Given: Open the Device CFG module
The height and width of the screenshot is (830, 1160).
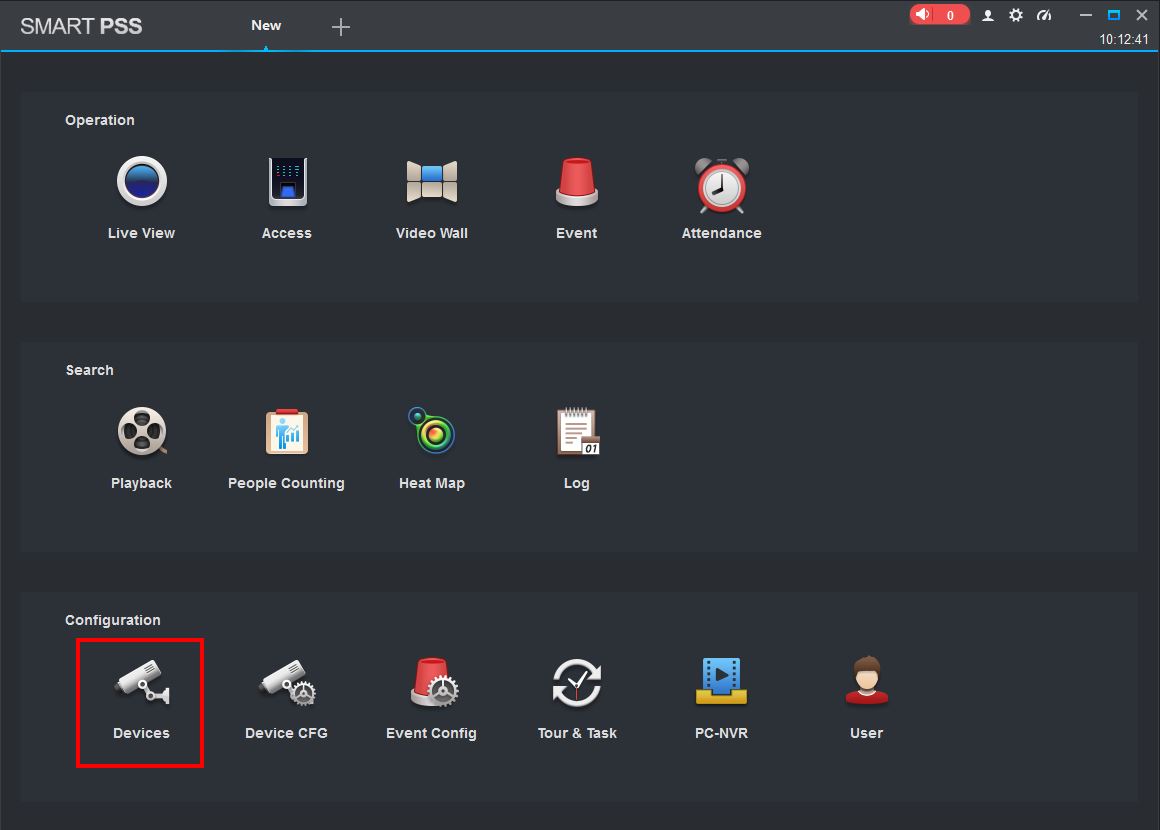Looking at the screenshot, I should (286, 699).
